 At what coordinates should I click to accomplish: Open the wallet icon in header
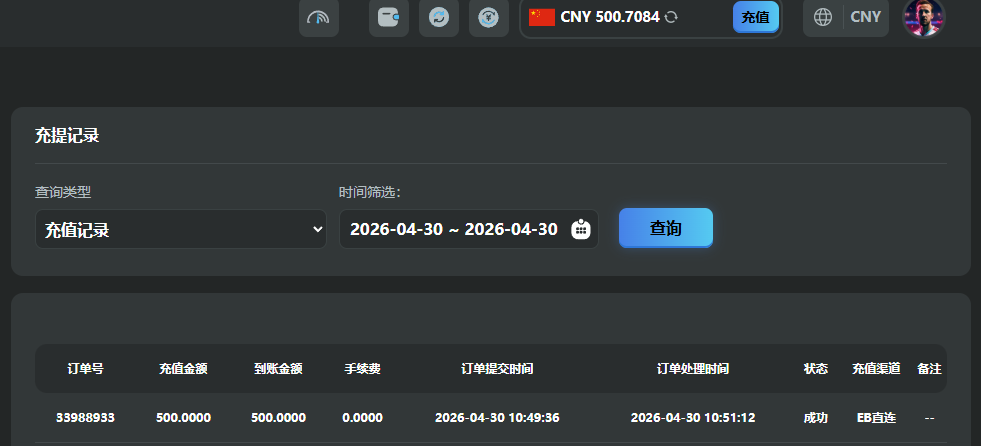coord(389,18)
